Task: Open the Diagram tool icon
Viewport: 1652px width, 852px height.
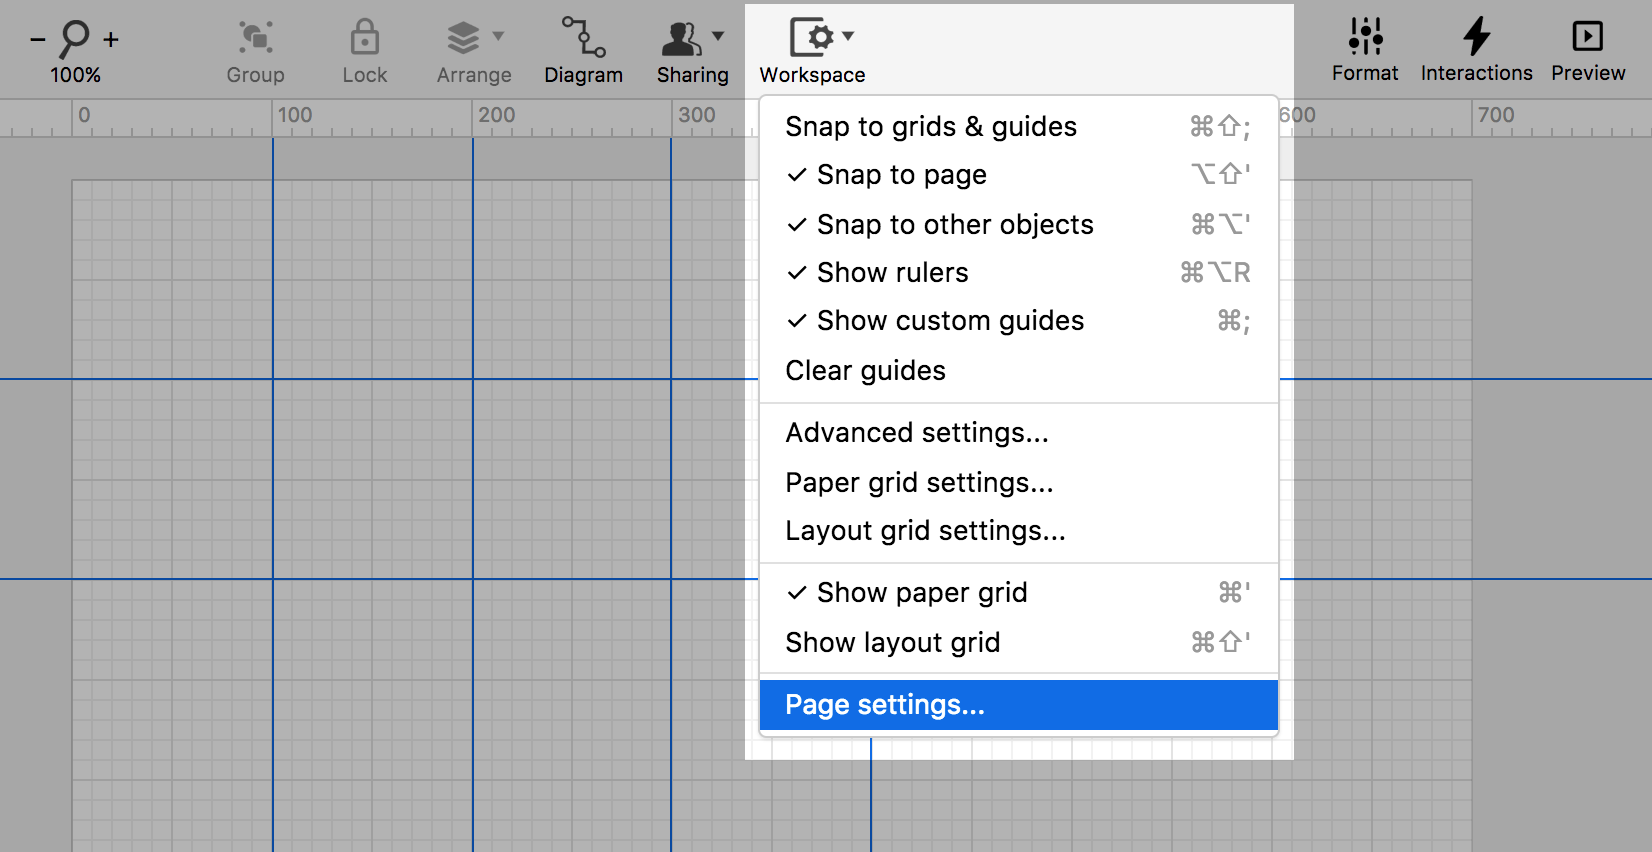Action: [583, 37]
